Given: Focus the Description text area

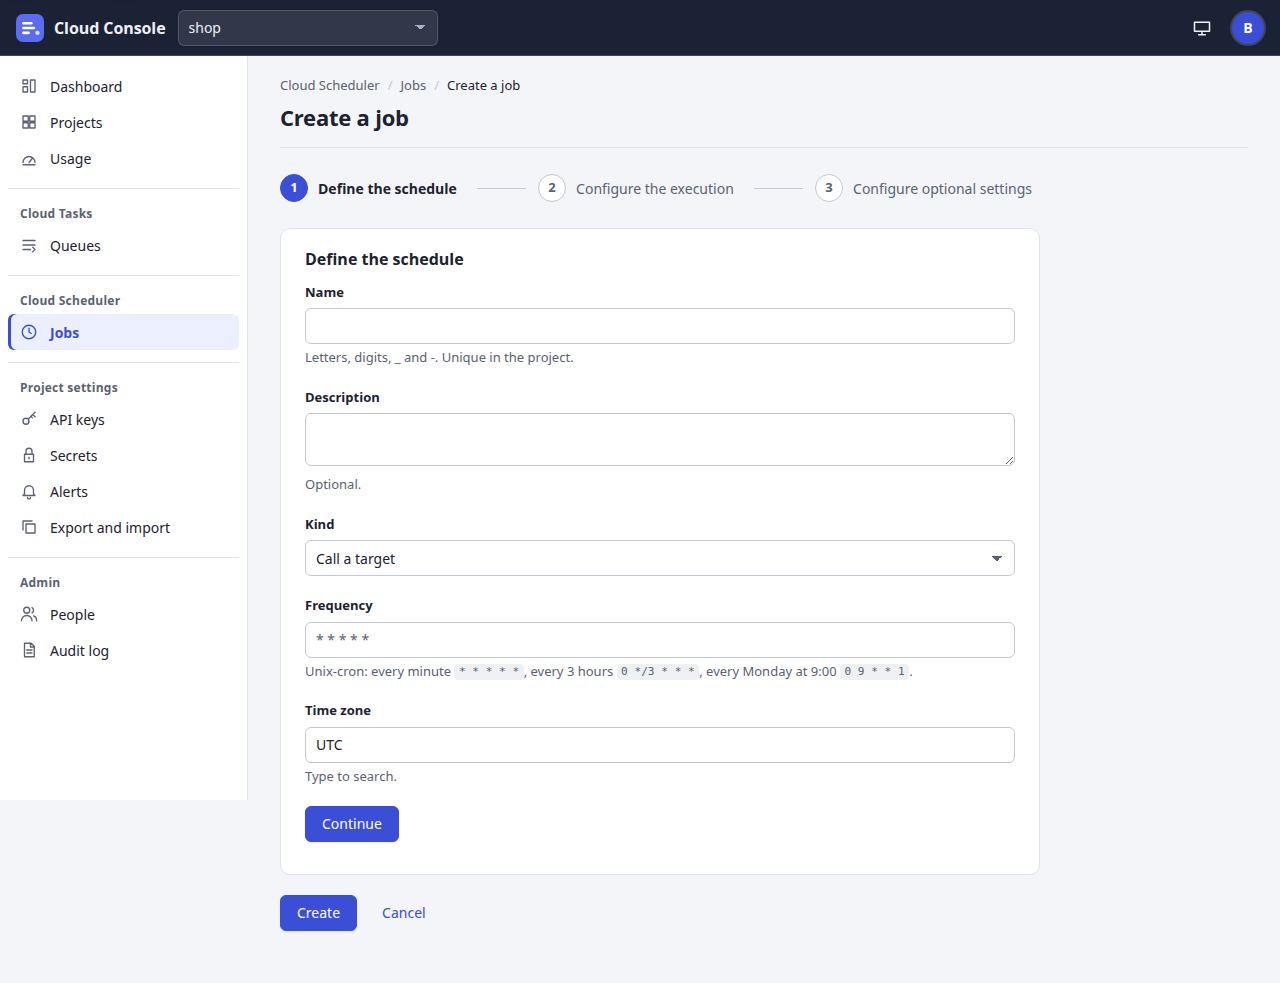Looking at the screenshot, I should click(660, 439).
